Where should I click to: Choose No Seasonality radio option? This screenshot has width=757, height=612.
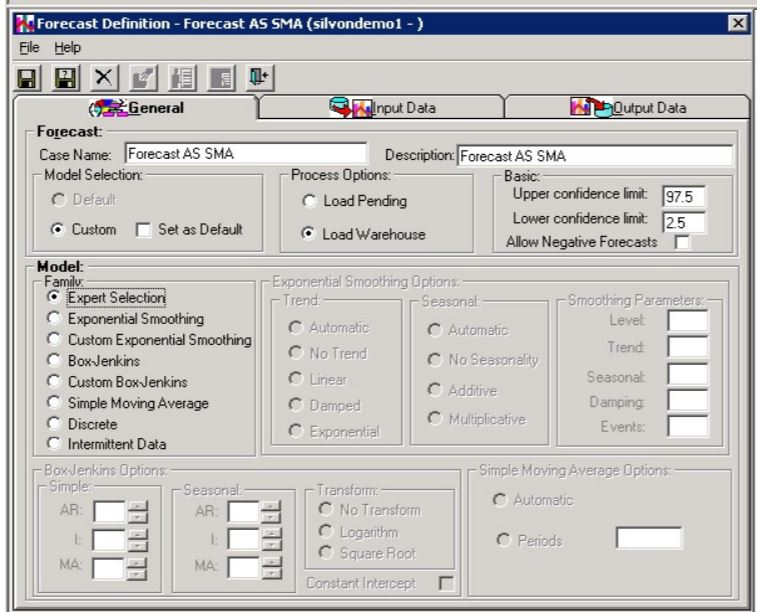click(x=435, y=360)
